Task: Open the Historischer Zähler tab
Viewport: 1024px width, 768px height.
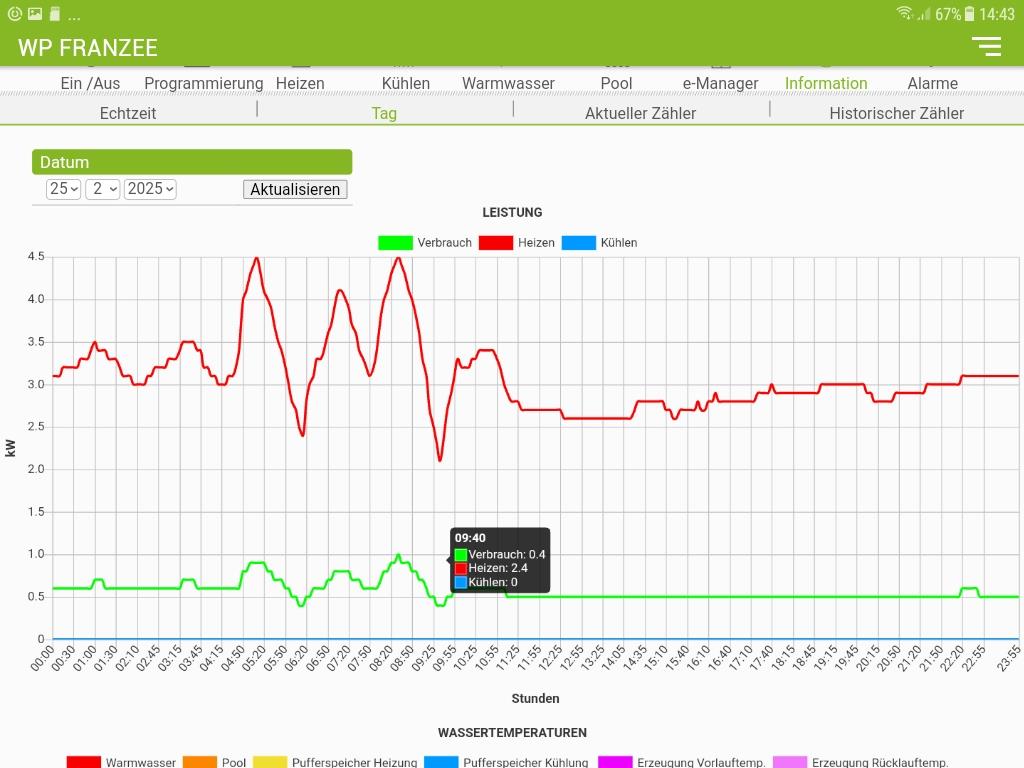Action: [x=896, y=113]
